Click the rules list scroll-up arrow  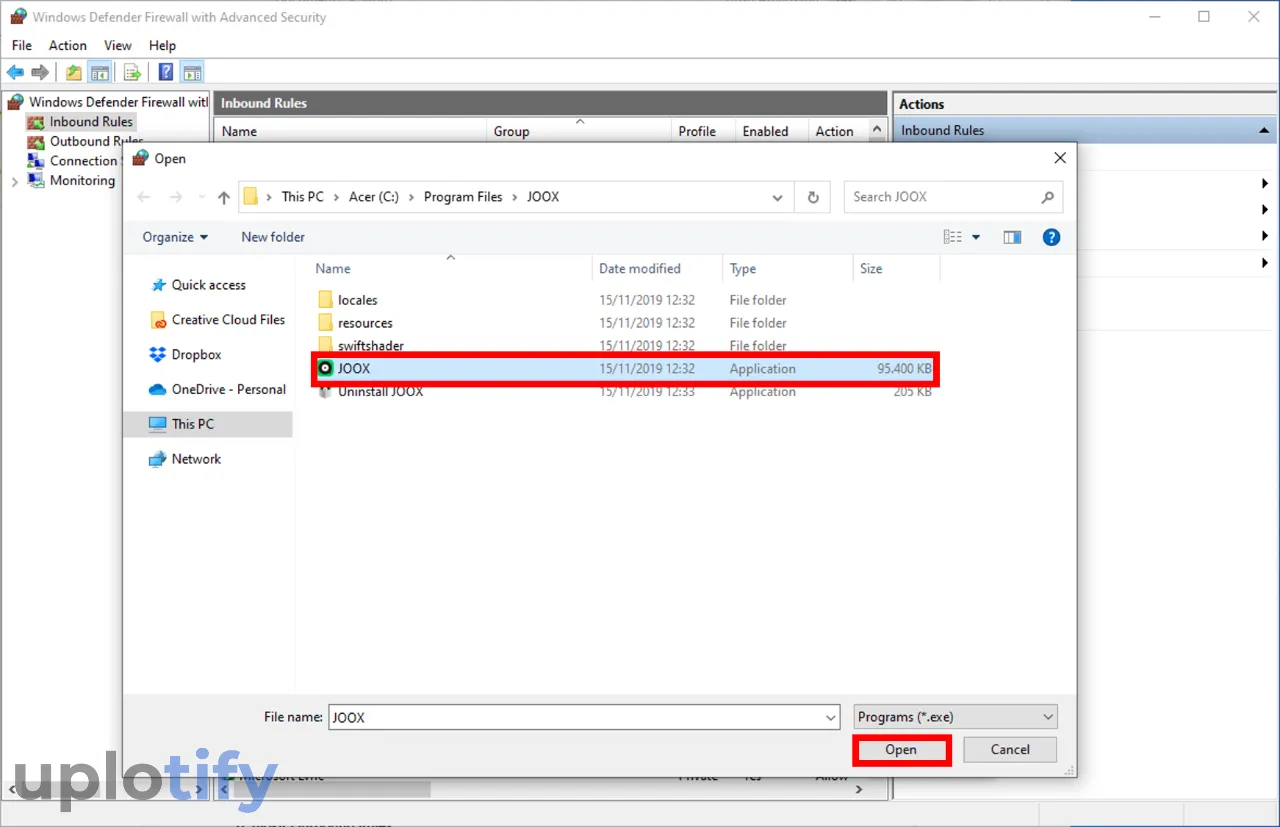pyautogui.click(x=878, y=131)
